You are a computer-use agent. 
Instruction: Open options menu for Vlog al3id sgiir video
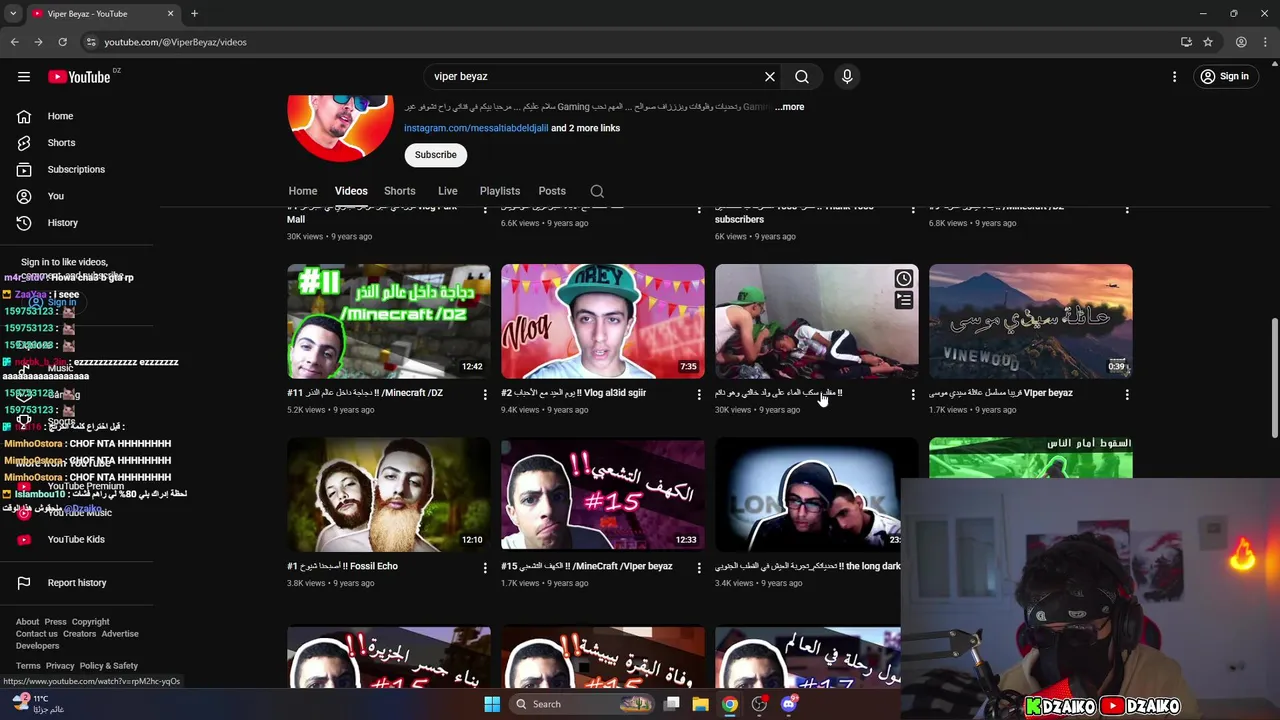click(699, 395)
